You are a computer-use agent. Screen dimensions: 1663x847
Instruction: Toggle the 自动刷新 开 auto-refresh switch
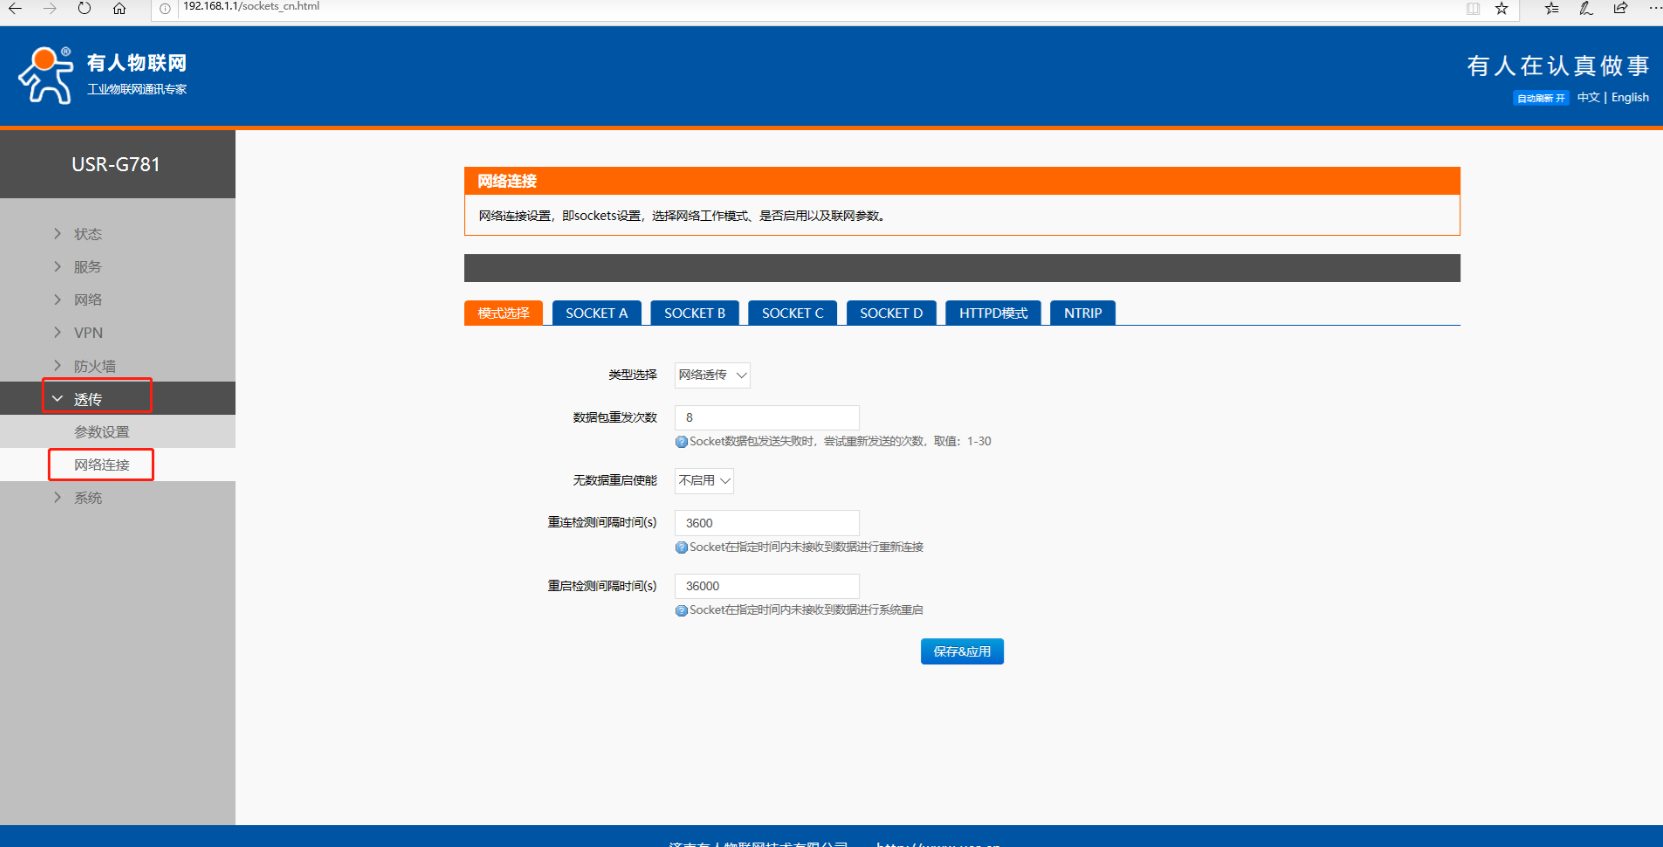(1540, 98)
